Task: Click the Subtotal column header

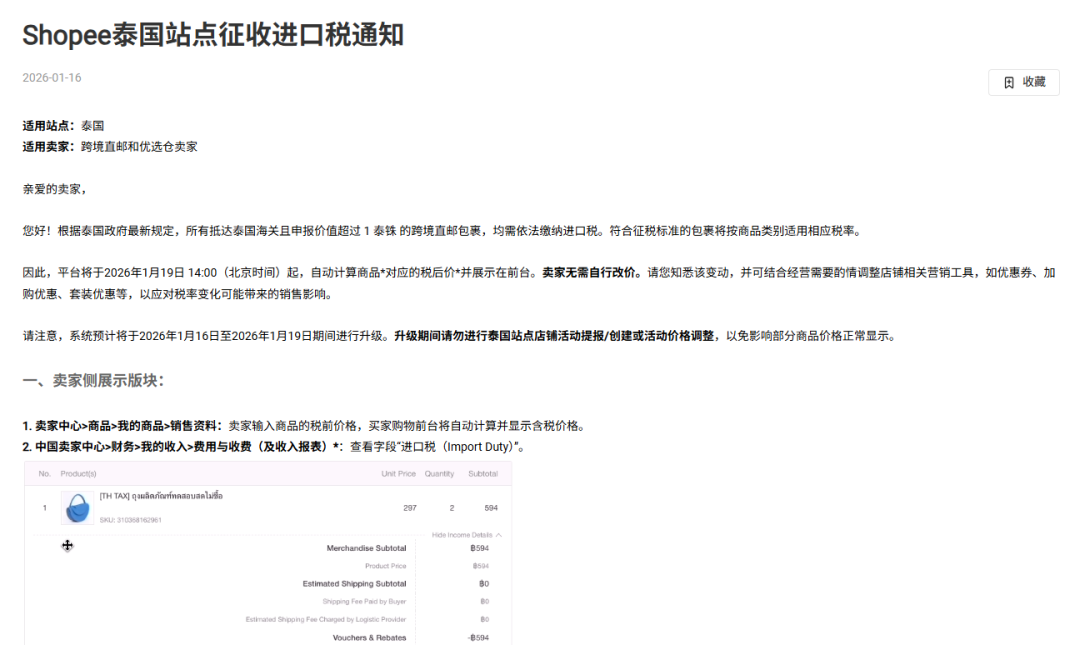Action: (482, 474)
